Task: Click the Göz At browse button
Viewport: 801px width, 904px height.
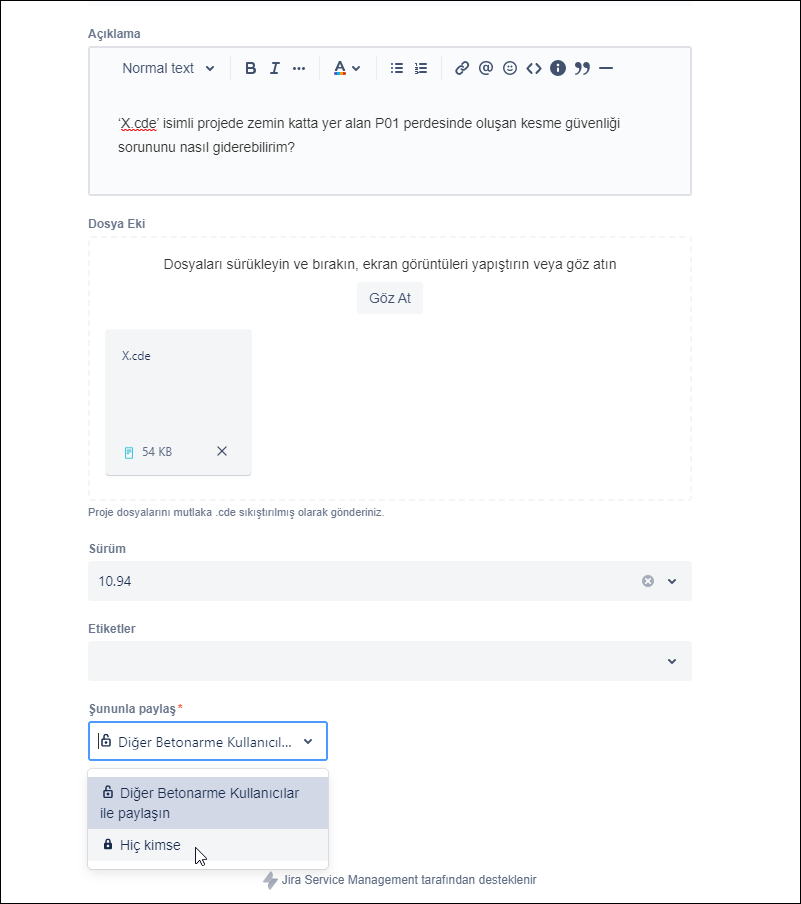Action: 390,298
